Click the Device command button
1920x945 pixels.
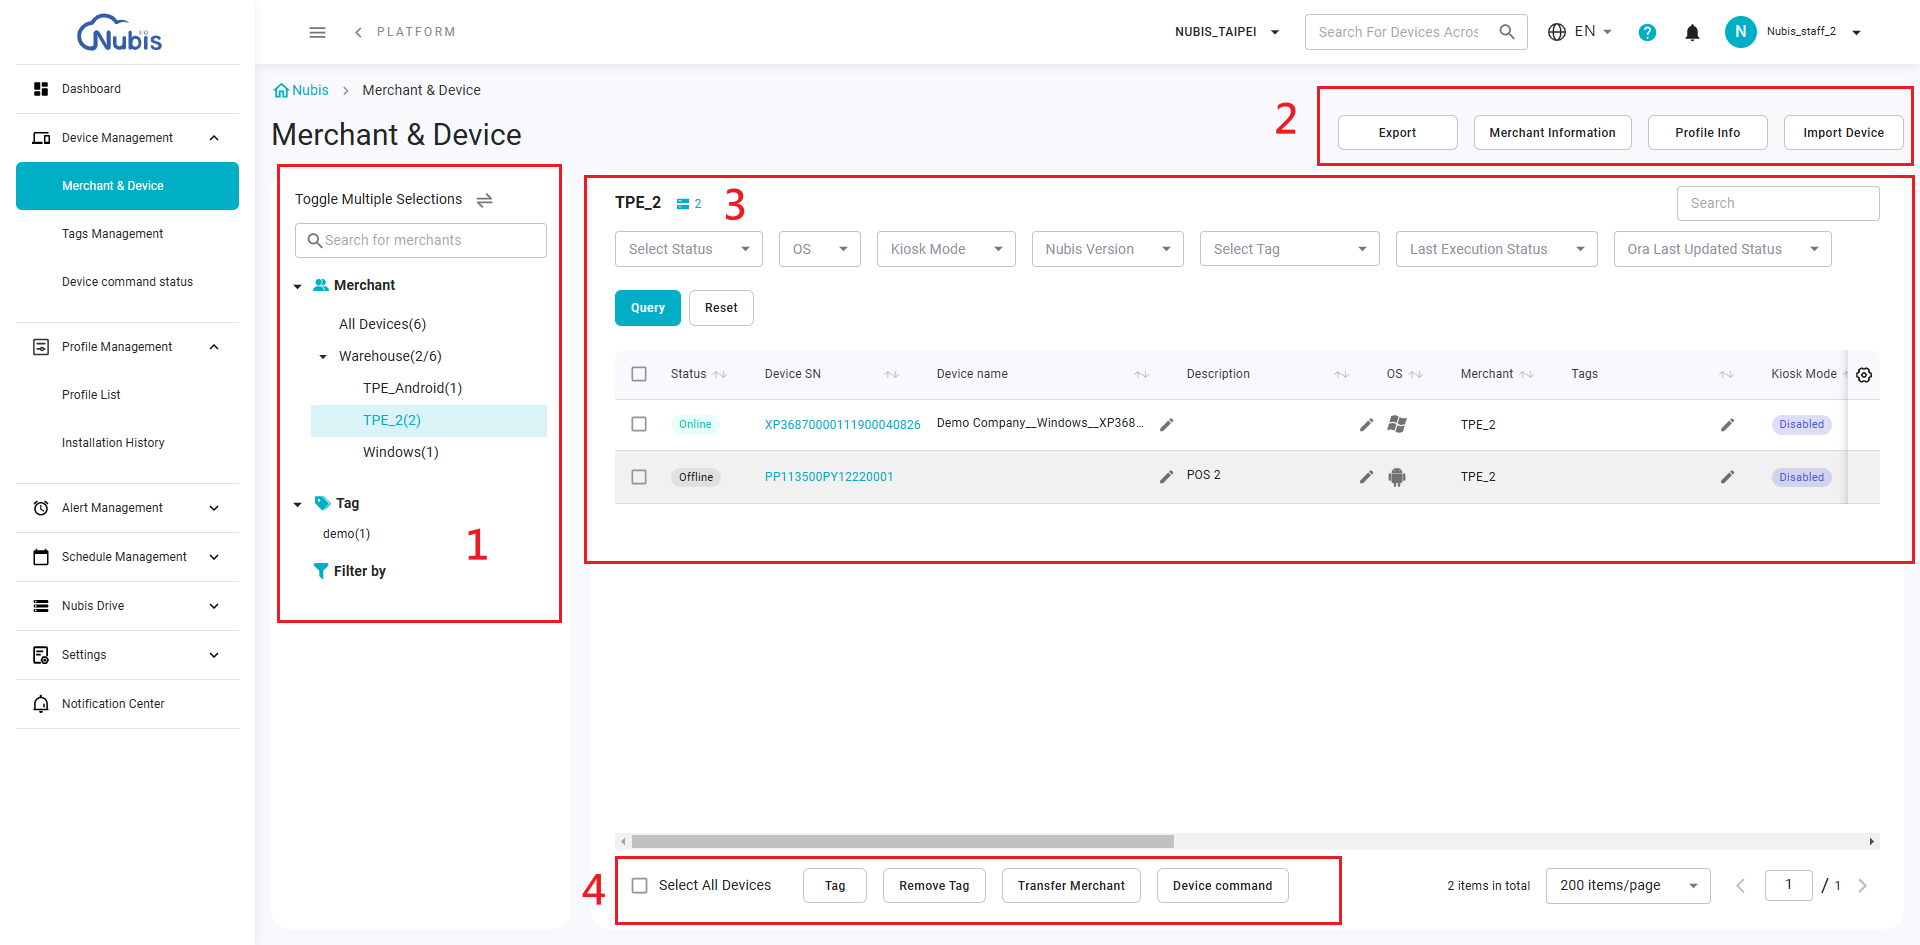[x=1222, y=886]
